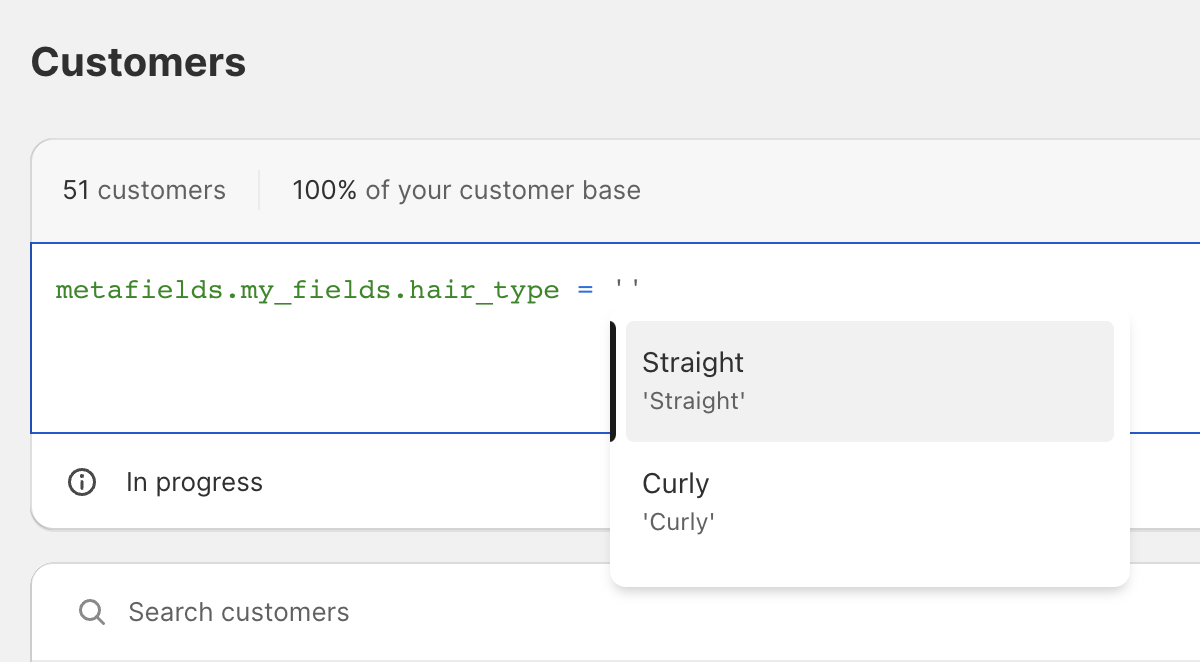Click black indicator bar left of suggestions

tap(612, 381)
